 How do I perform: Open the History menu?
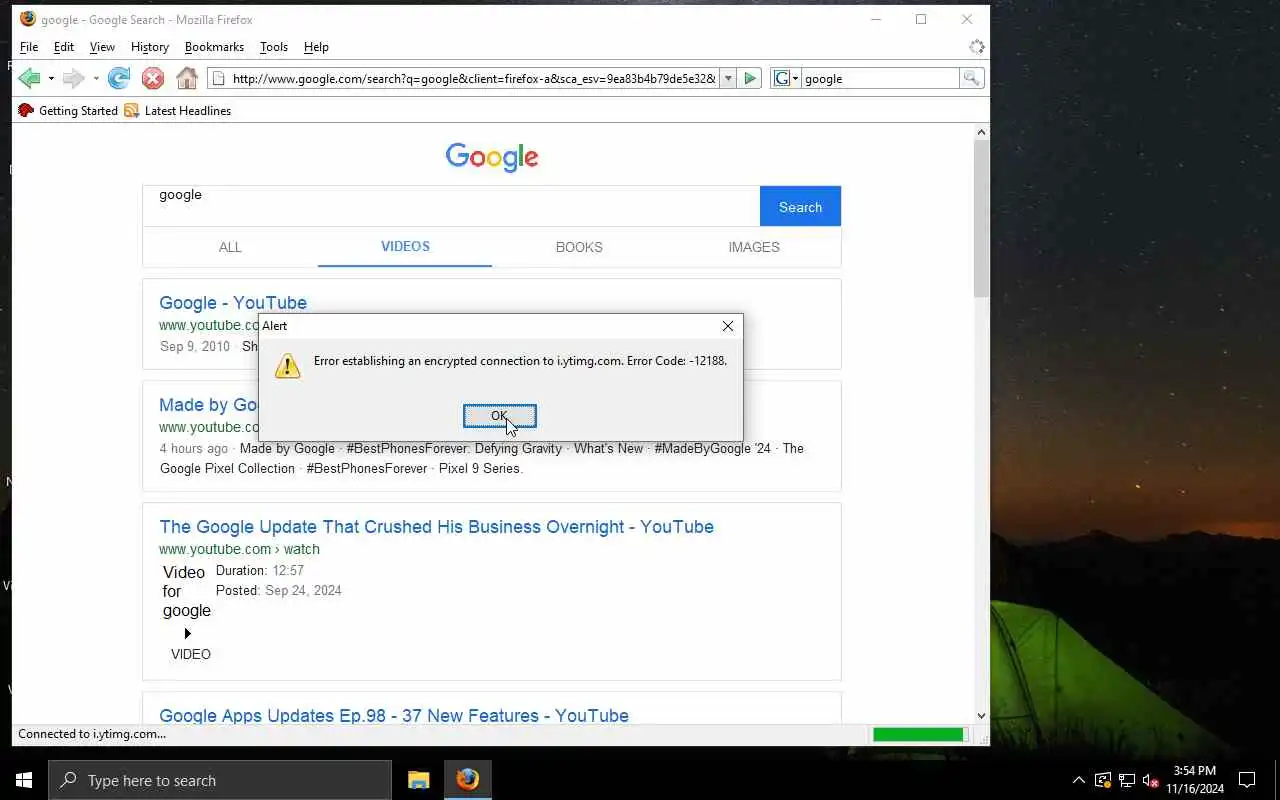click(x=150, y=47)
